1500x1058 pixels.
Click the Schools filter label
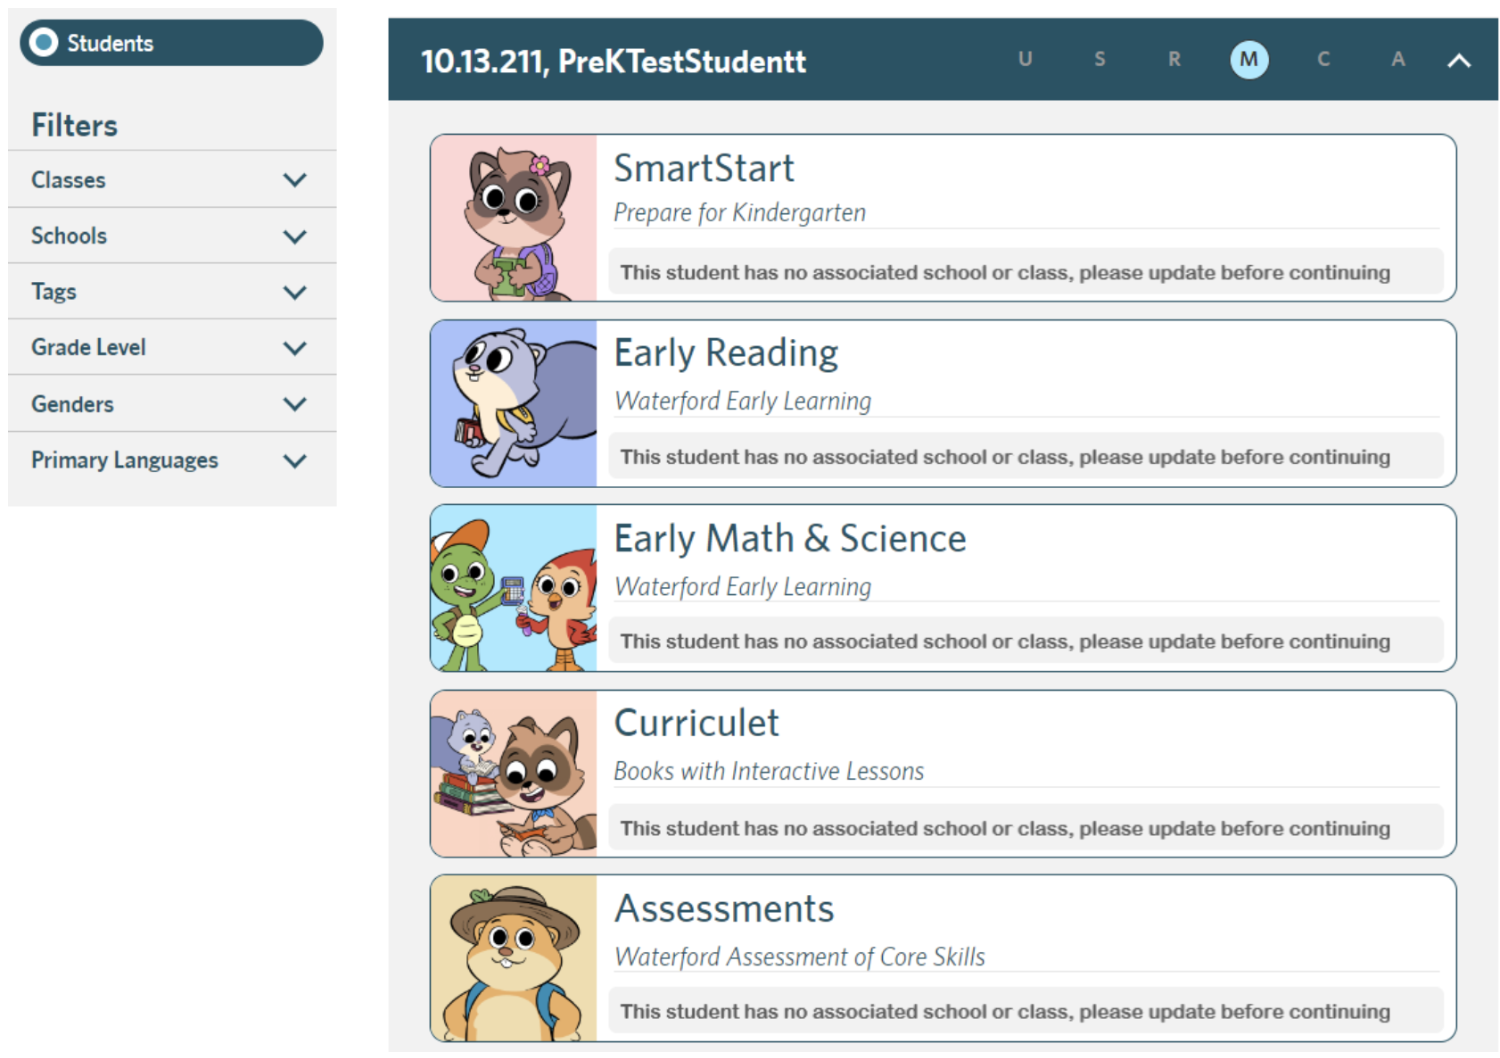(x=69, y=236)
